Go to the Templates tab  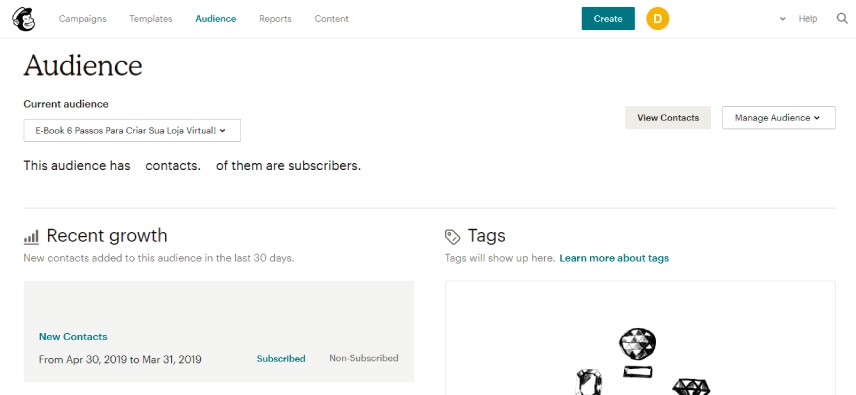pos(151,19)
